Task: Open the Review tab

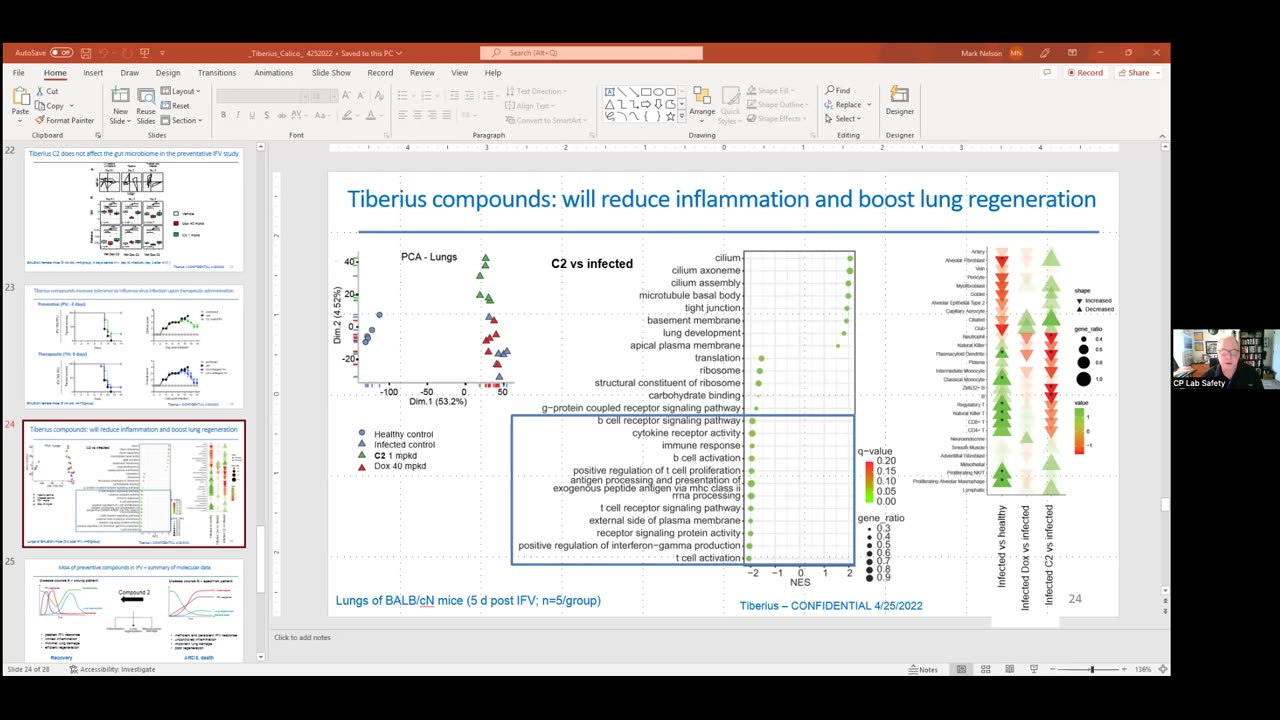Action: 422,73
